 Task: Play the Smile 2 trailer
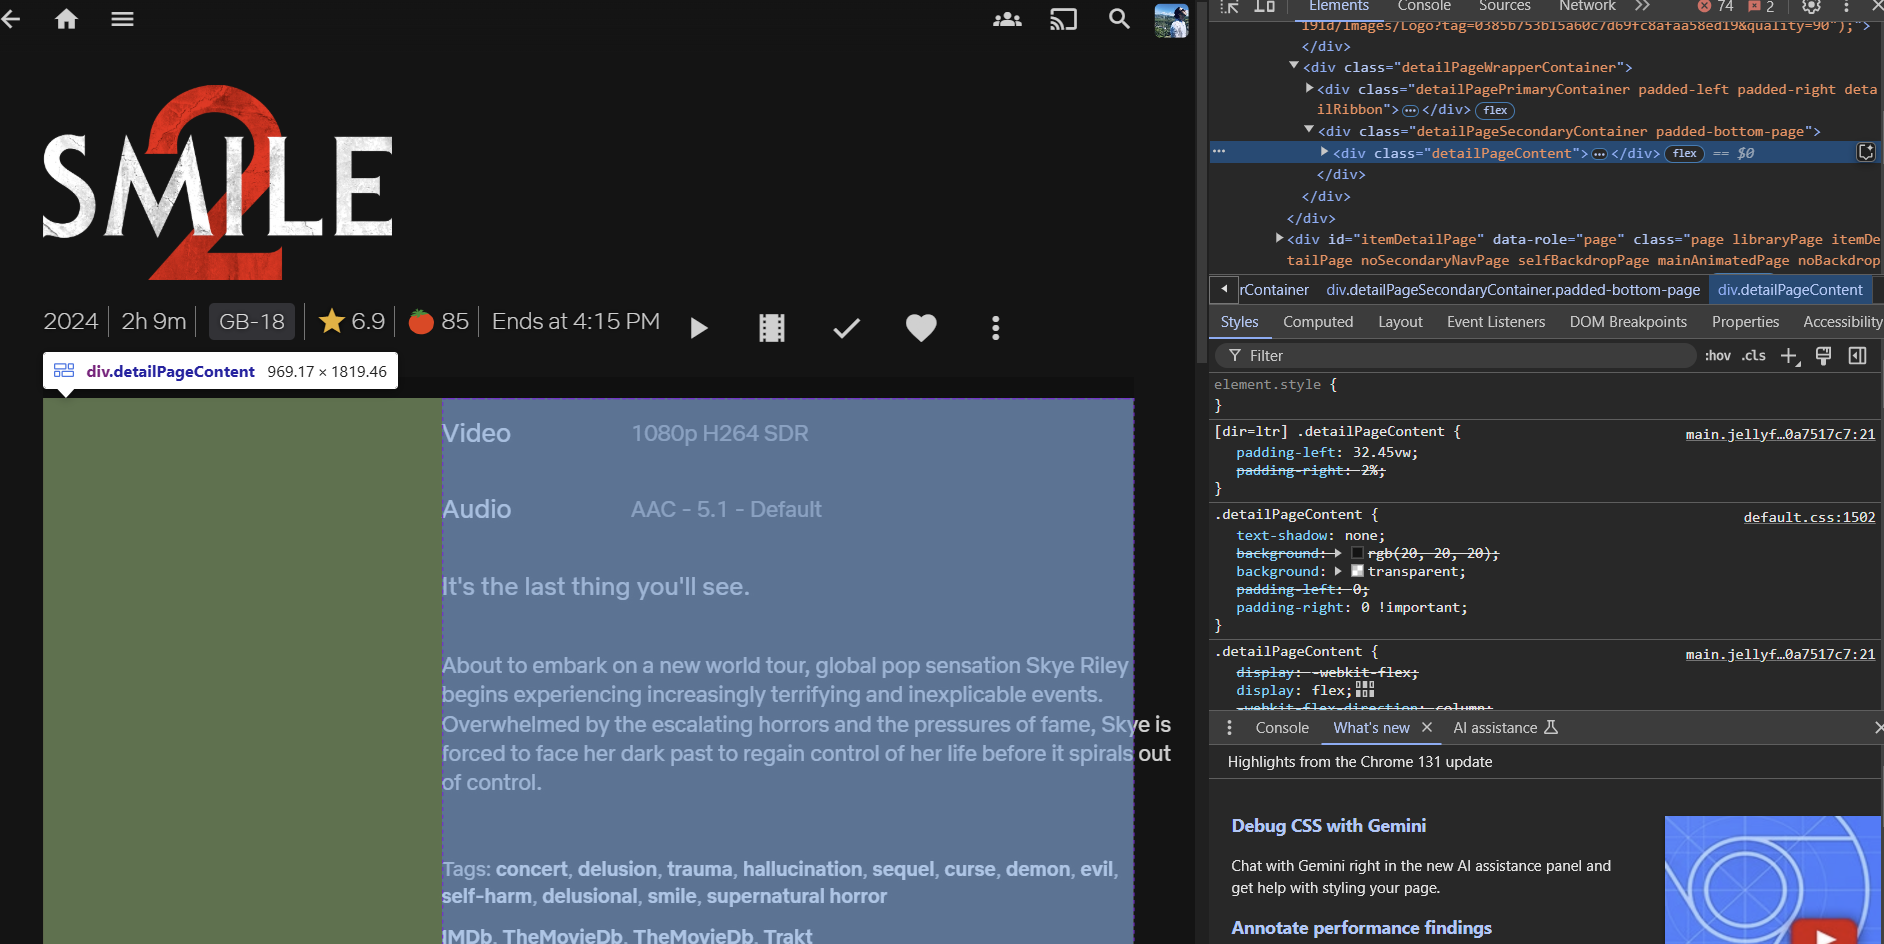point(772,328)
